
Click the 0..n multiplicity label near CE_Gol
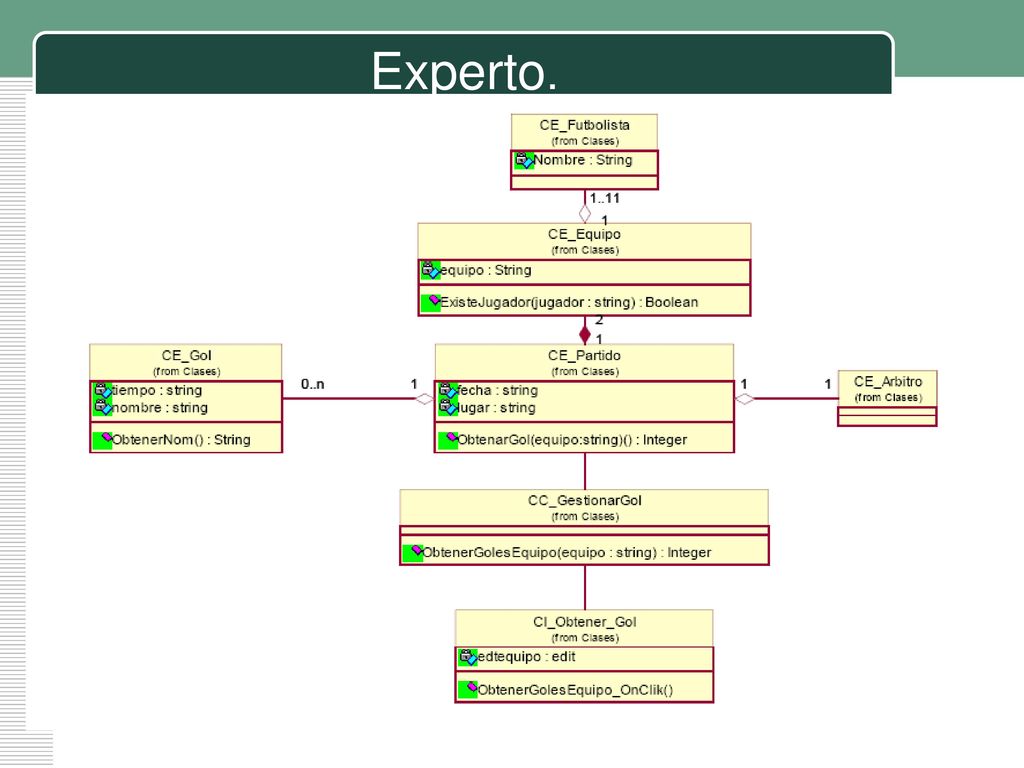coord(313,384)
